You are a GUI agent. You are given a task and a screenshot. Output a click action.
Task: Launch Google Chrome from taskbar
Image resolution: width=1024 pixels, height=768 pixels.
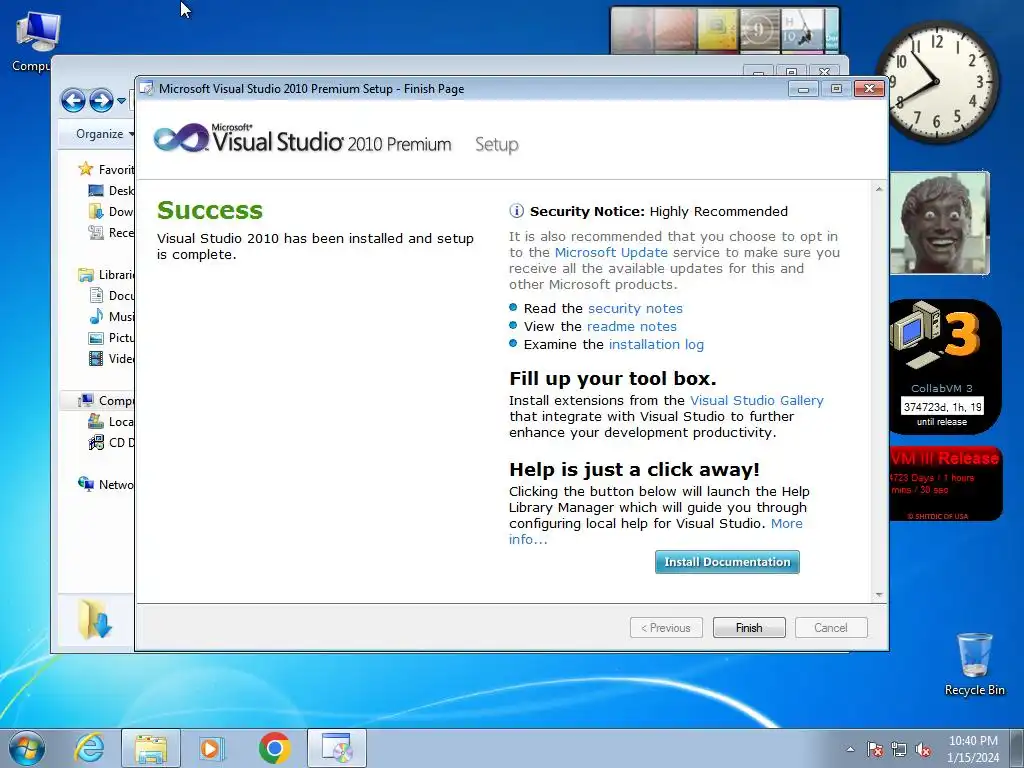274,748
